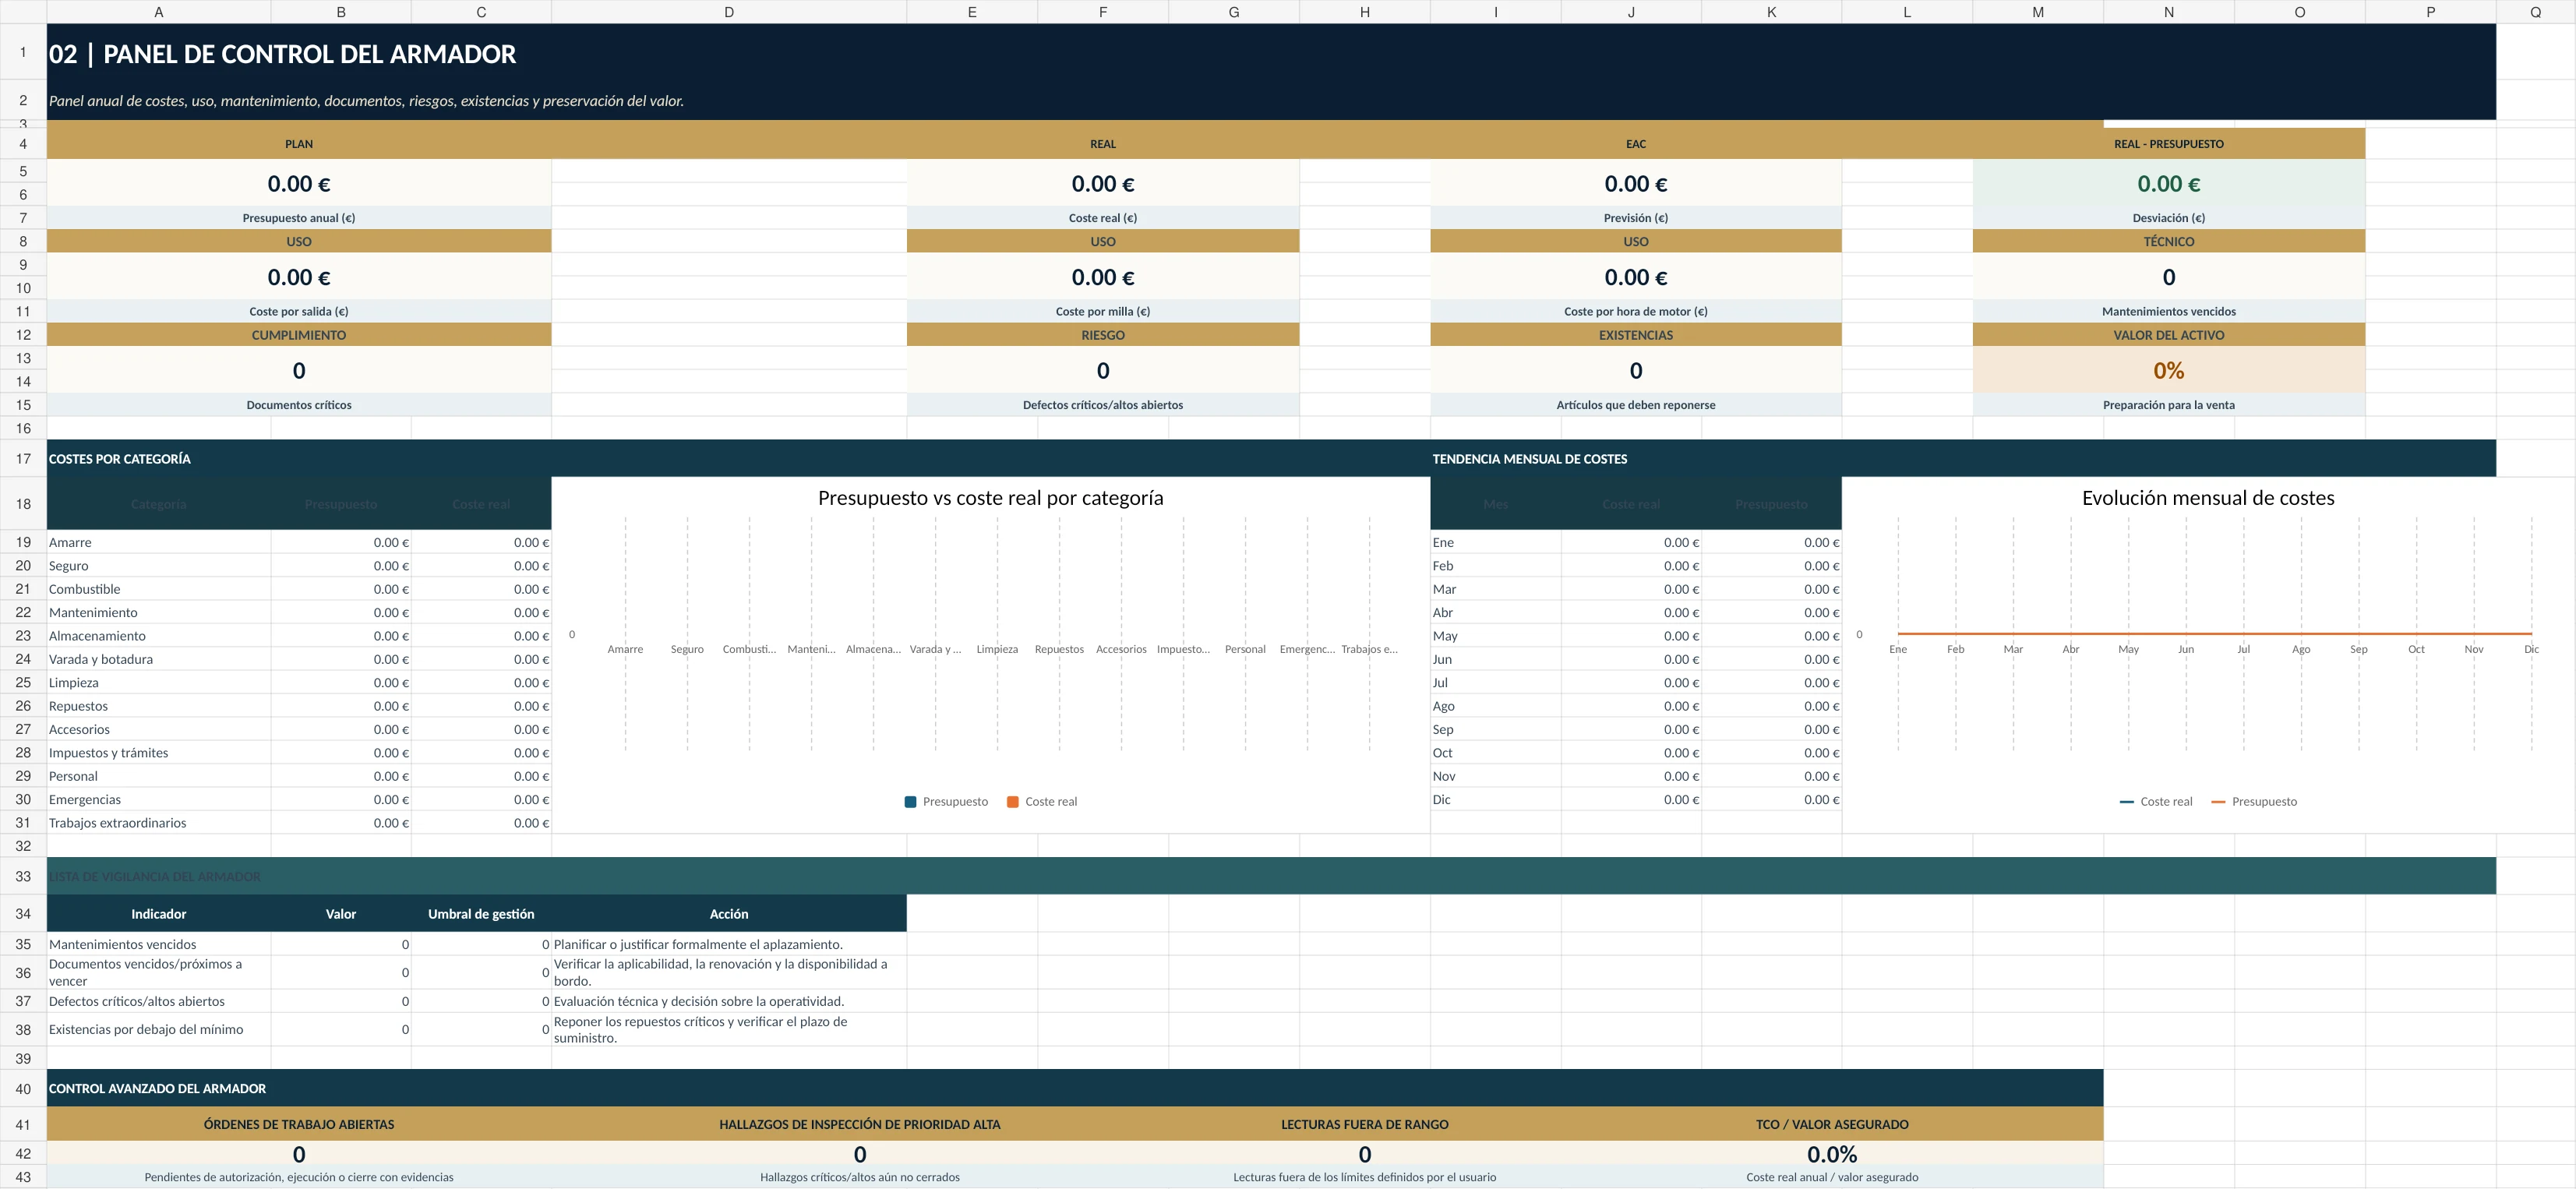Click the 0.0% TCO value
This screenshot has height=1189, width=2576.
(x=1832, y=1154)
